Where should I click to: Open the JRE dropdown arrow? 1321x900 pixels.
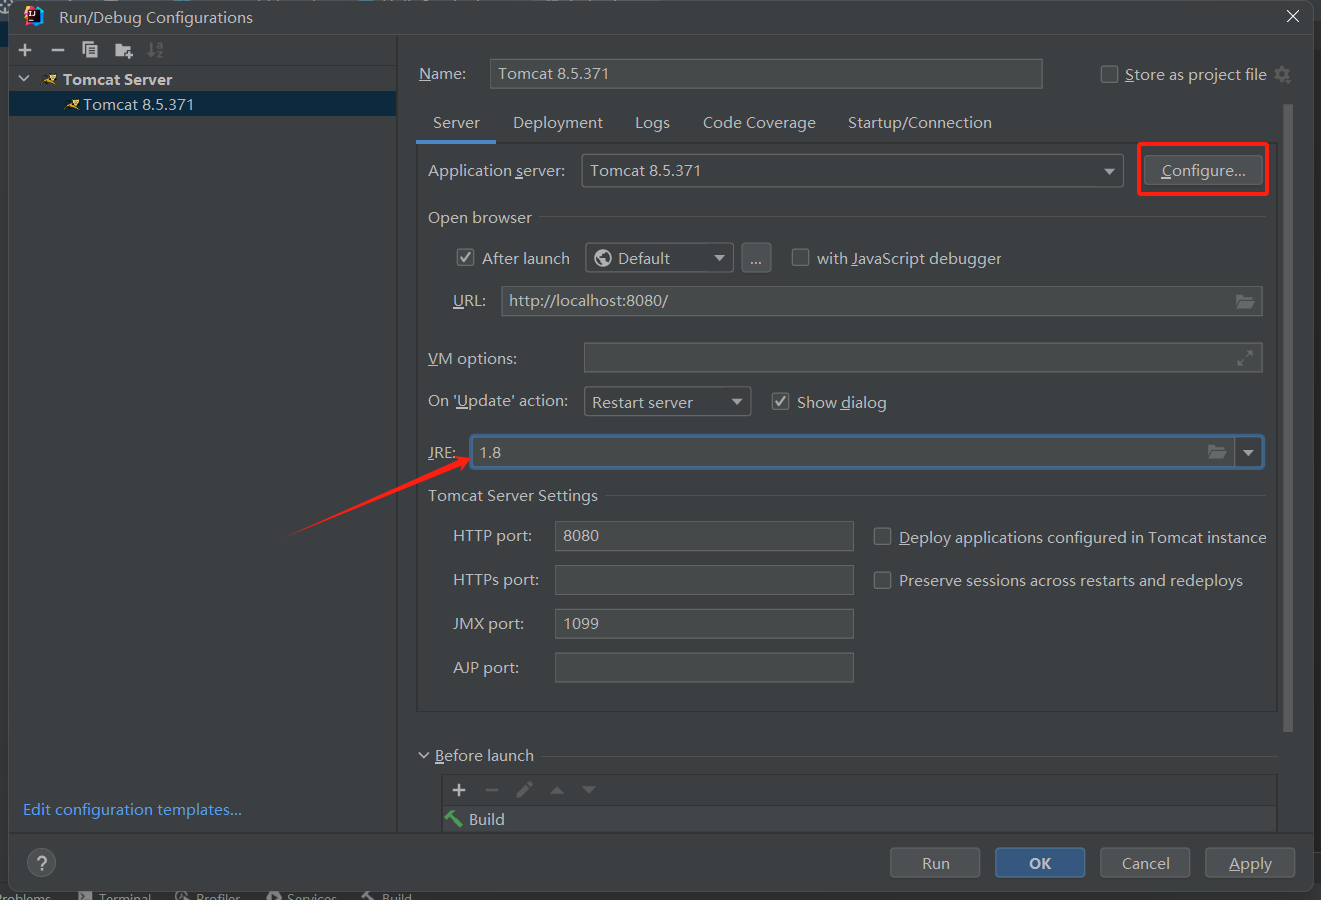tap(1248, 452)
